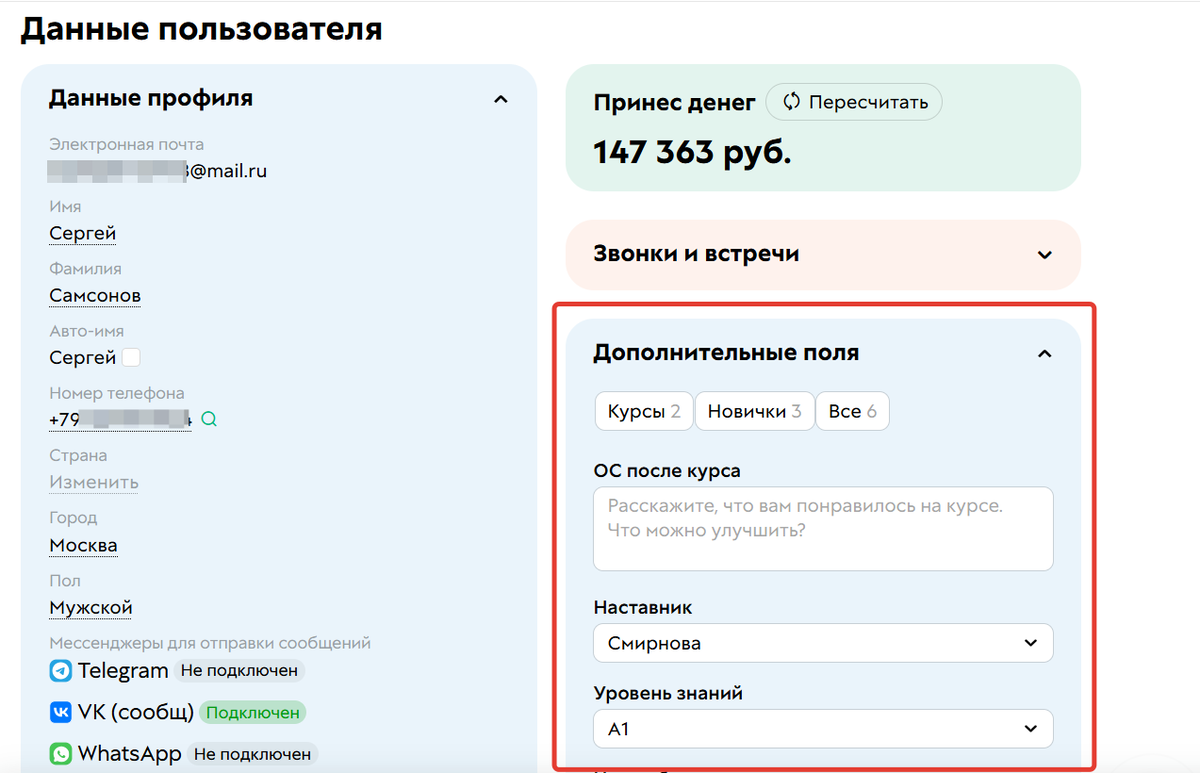Open the Telegram messenger icon
Screen dimensions: 1200x773
point(61,670)
